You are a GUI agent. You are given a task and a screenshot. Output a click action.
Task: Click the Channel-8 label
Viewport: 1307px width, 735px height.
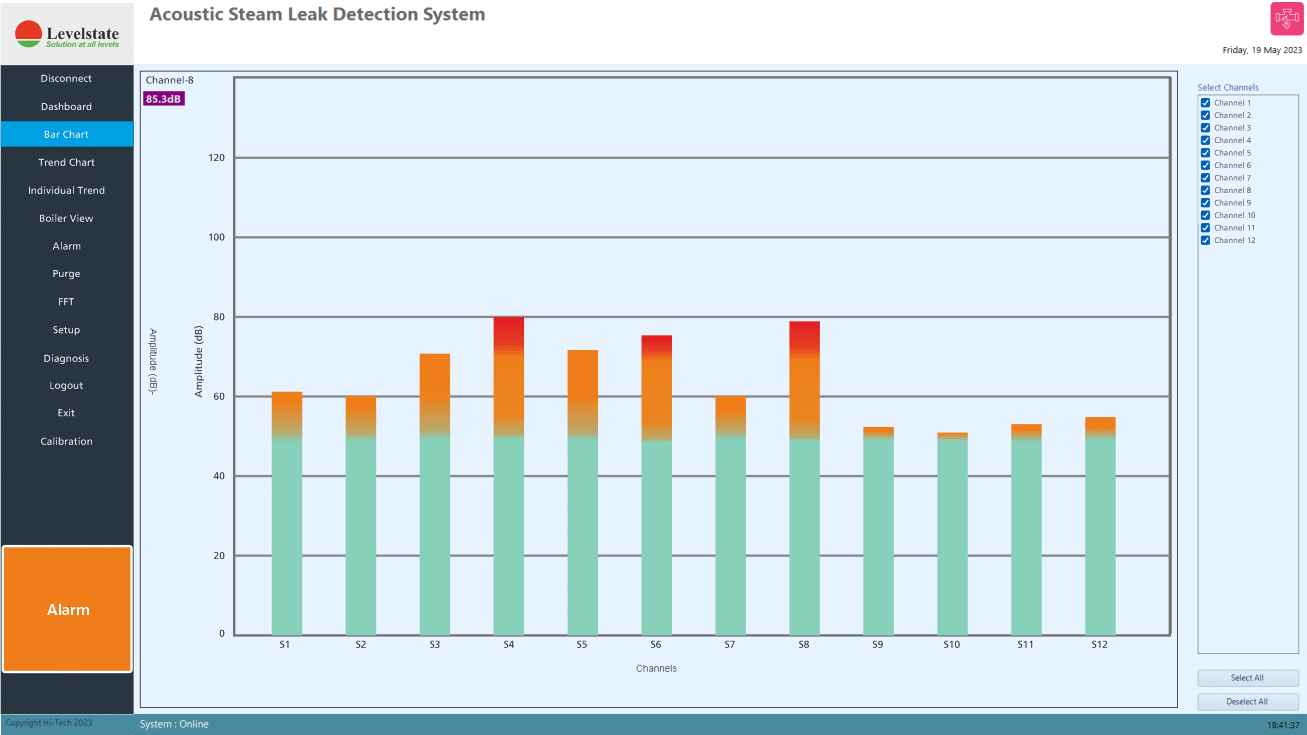pos(170,80)
